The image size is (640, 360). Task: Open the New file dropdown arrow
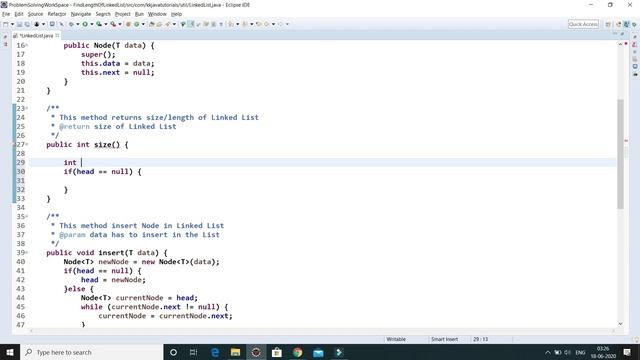pyautogui.click(x=12, y=24)
